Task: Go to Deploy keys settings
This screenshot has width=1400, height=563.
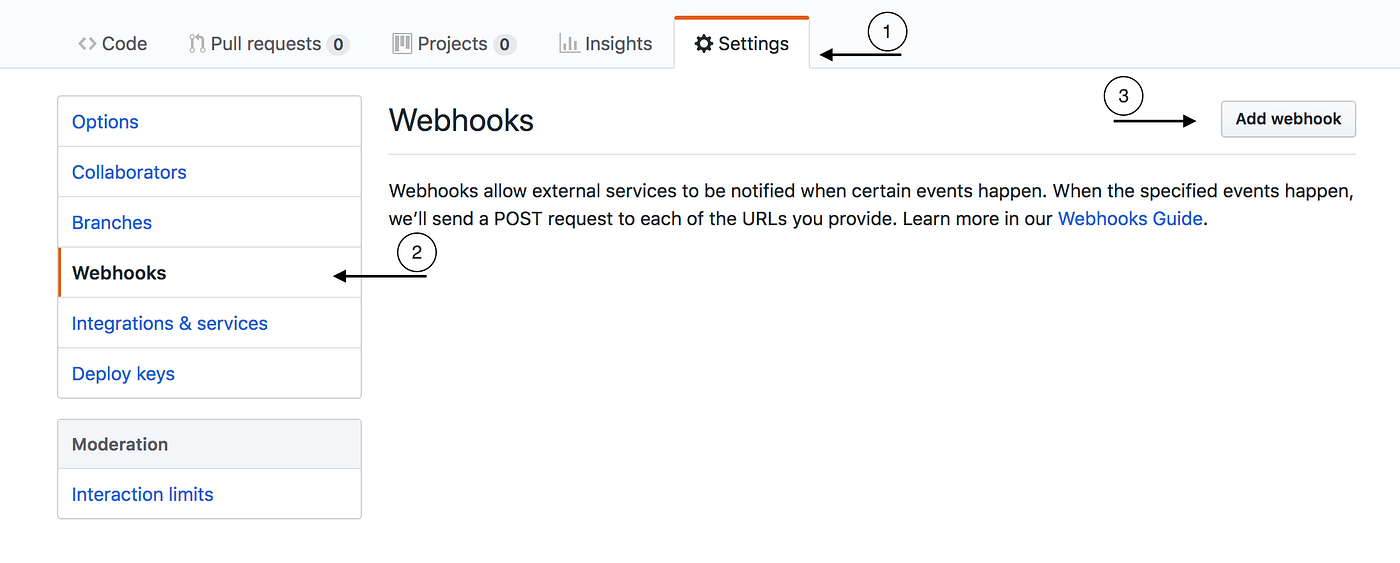Action: click(123, 374)
